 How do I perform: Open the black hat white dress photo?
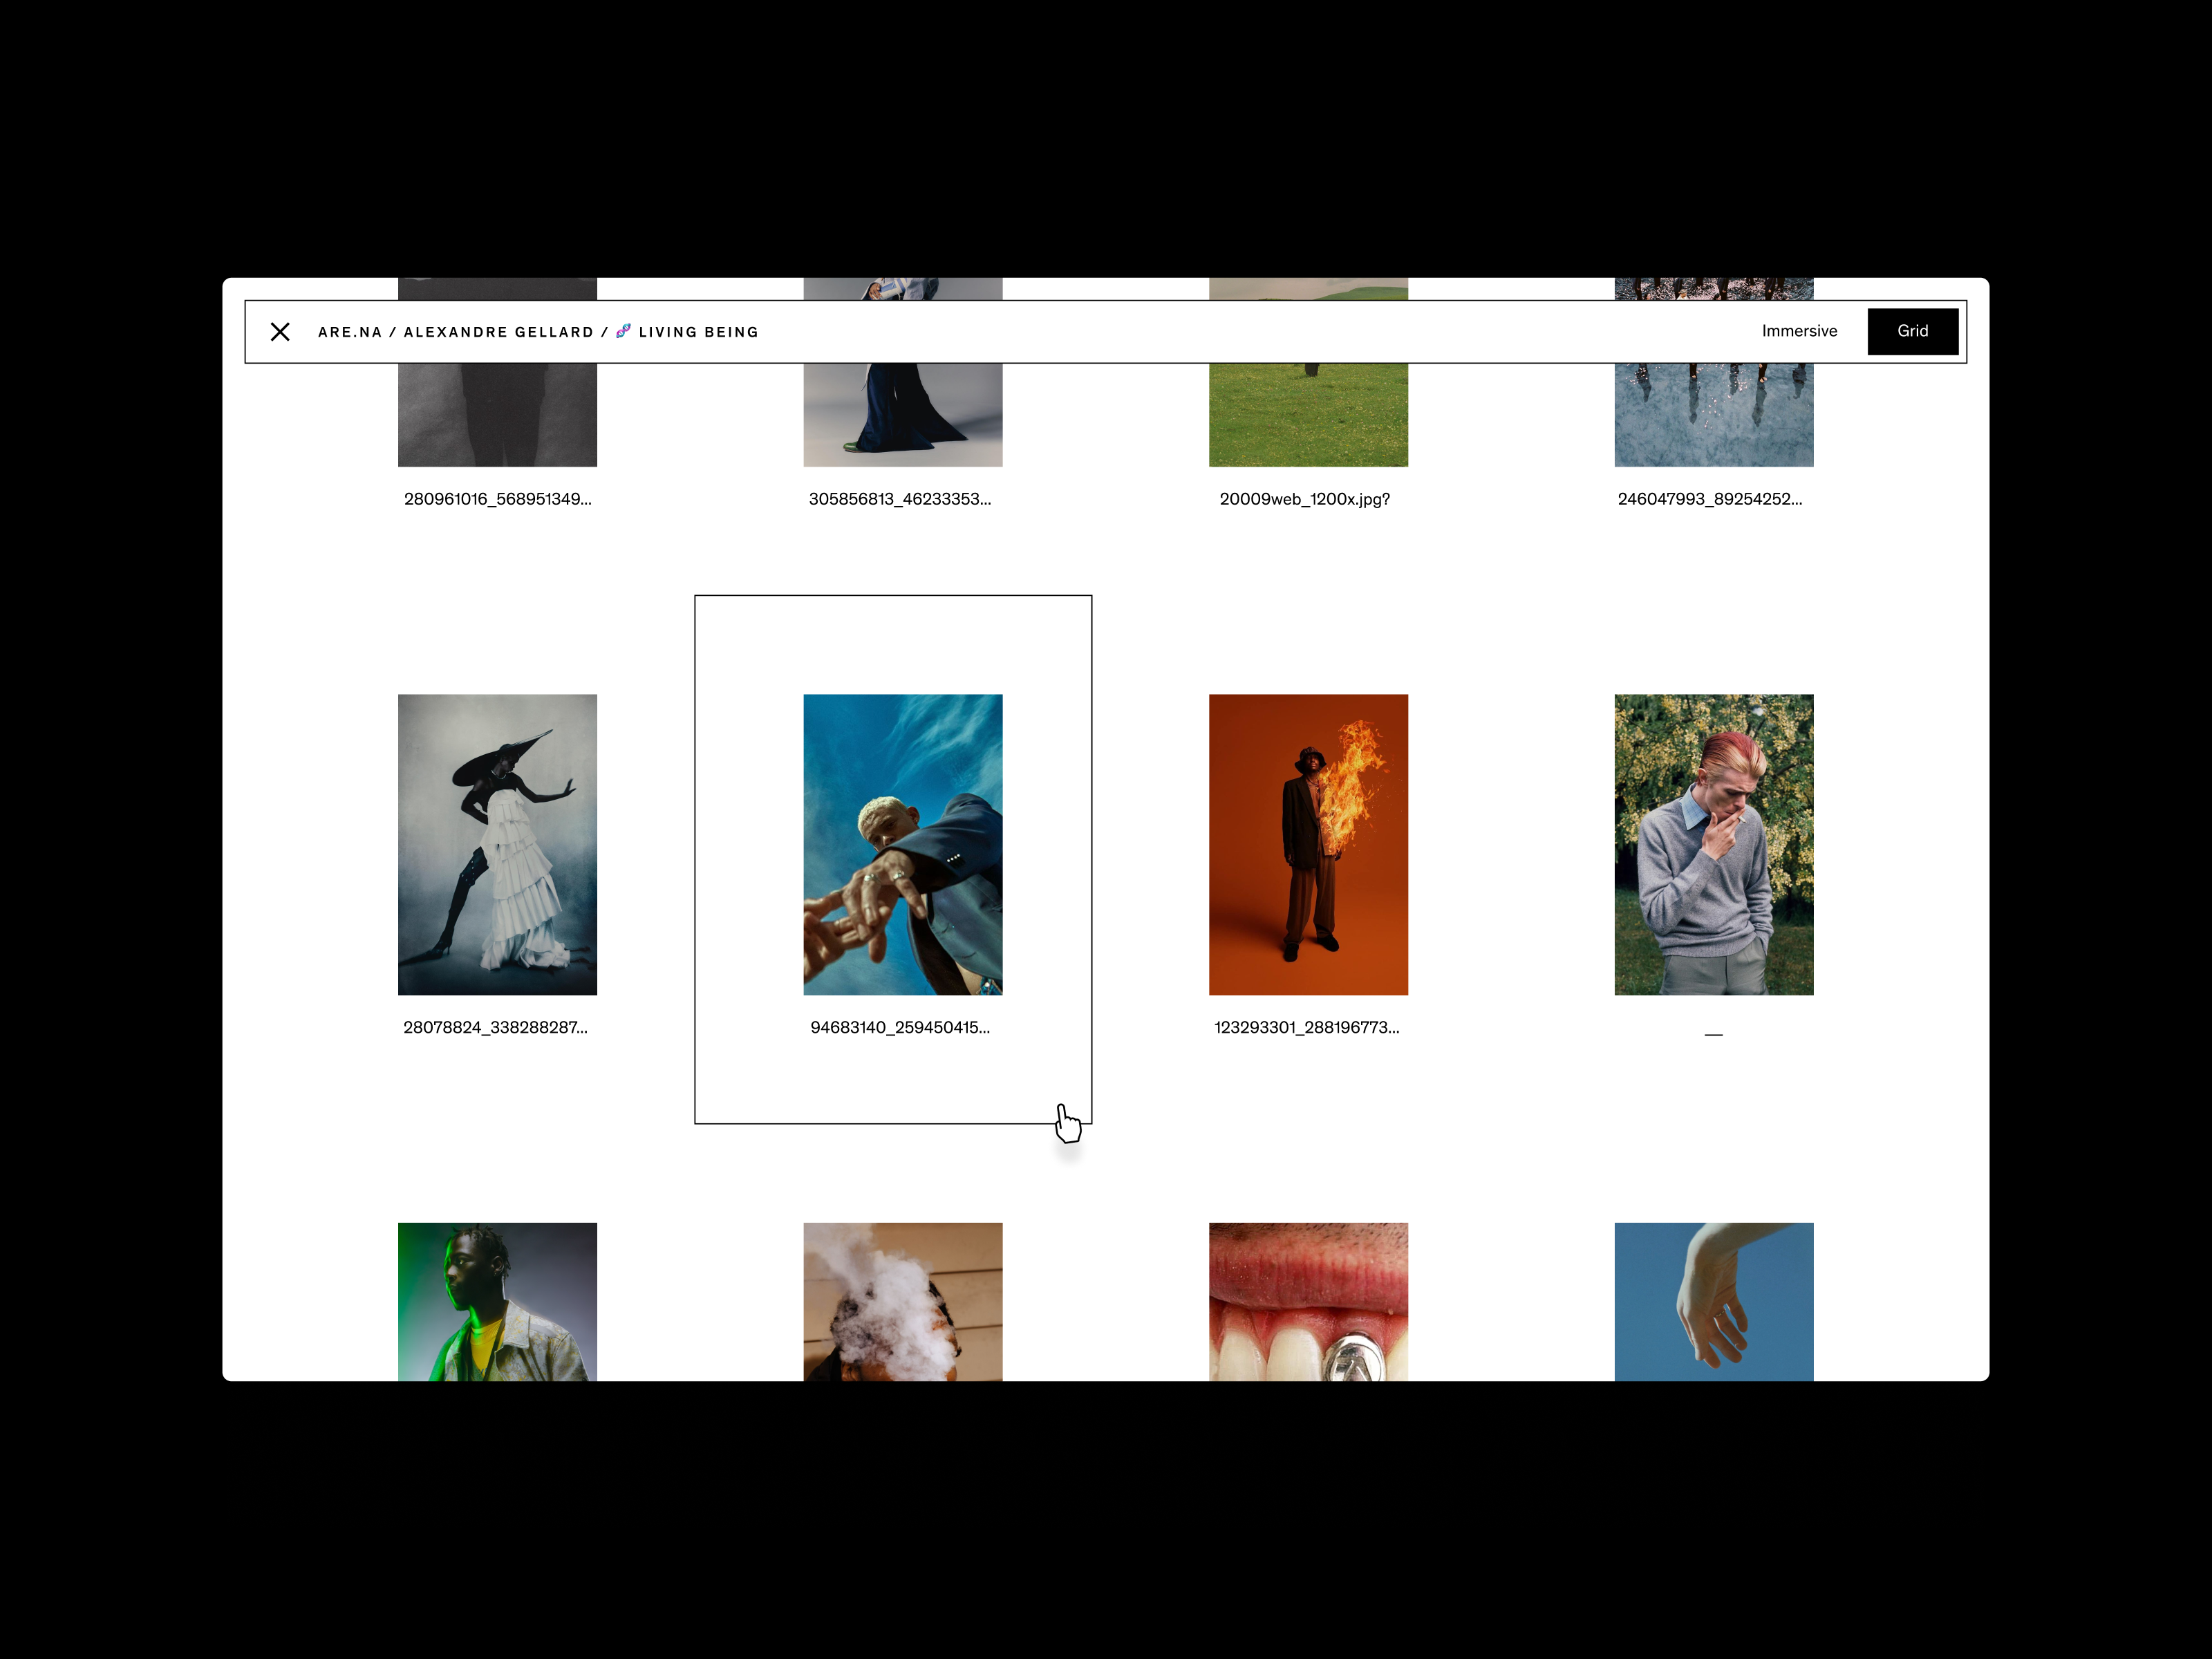[497, 844]
